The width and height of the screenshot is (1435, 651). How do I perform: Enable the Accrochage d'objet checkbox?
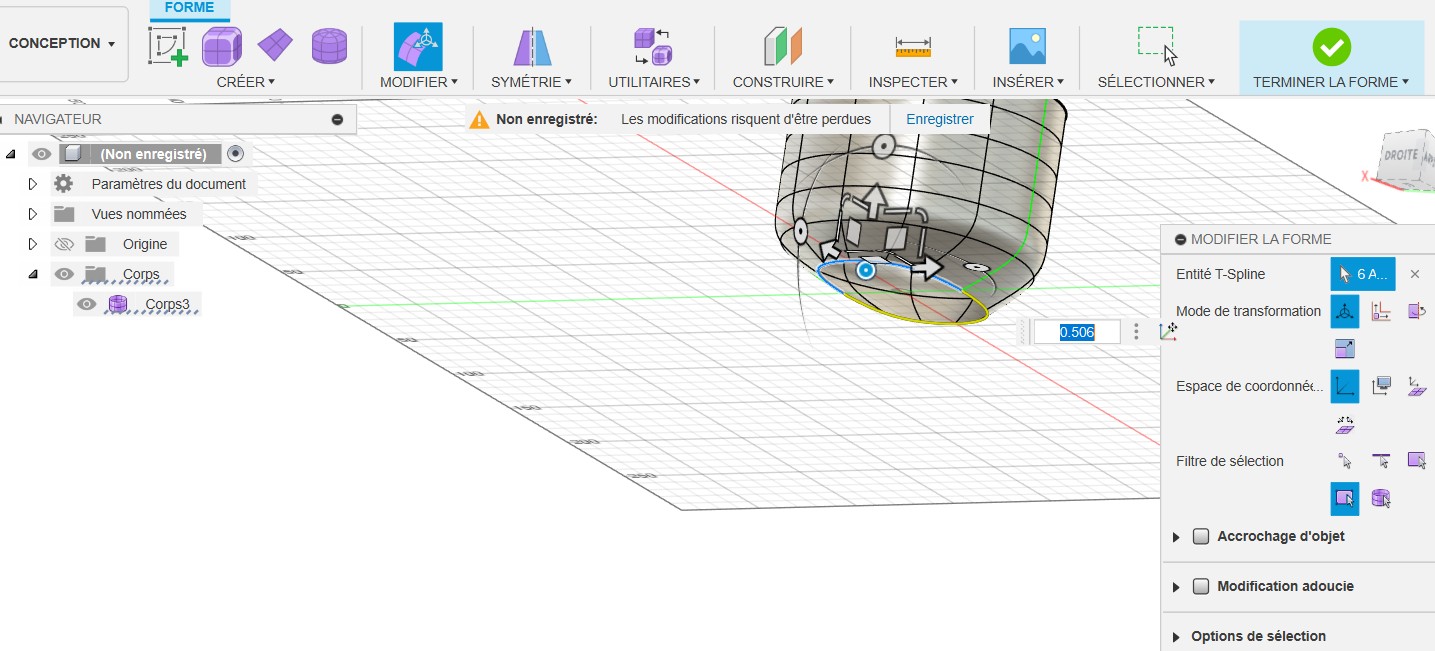coord(1202,537)
